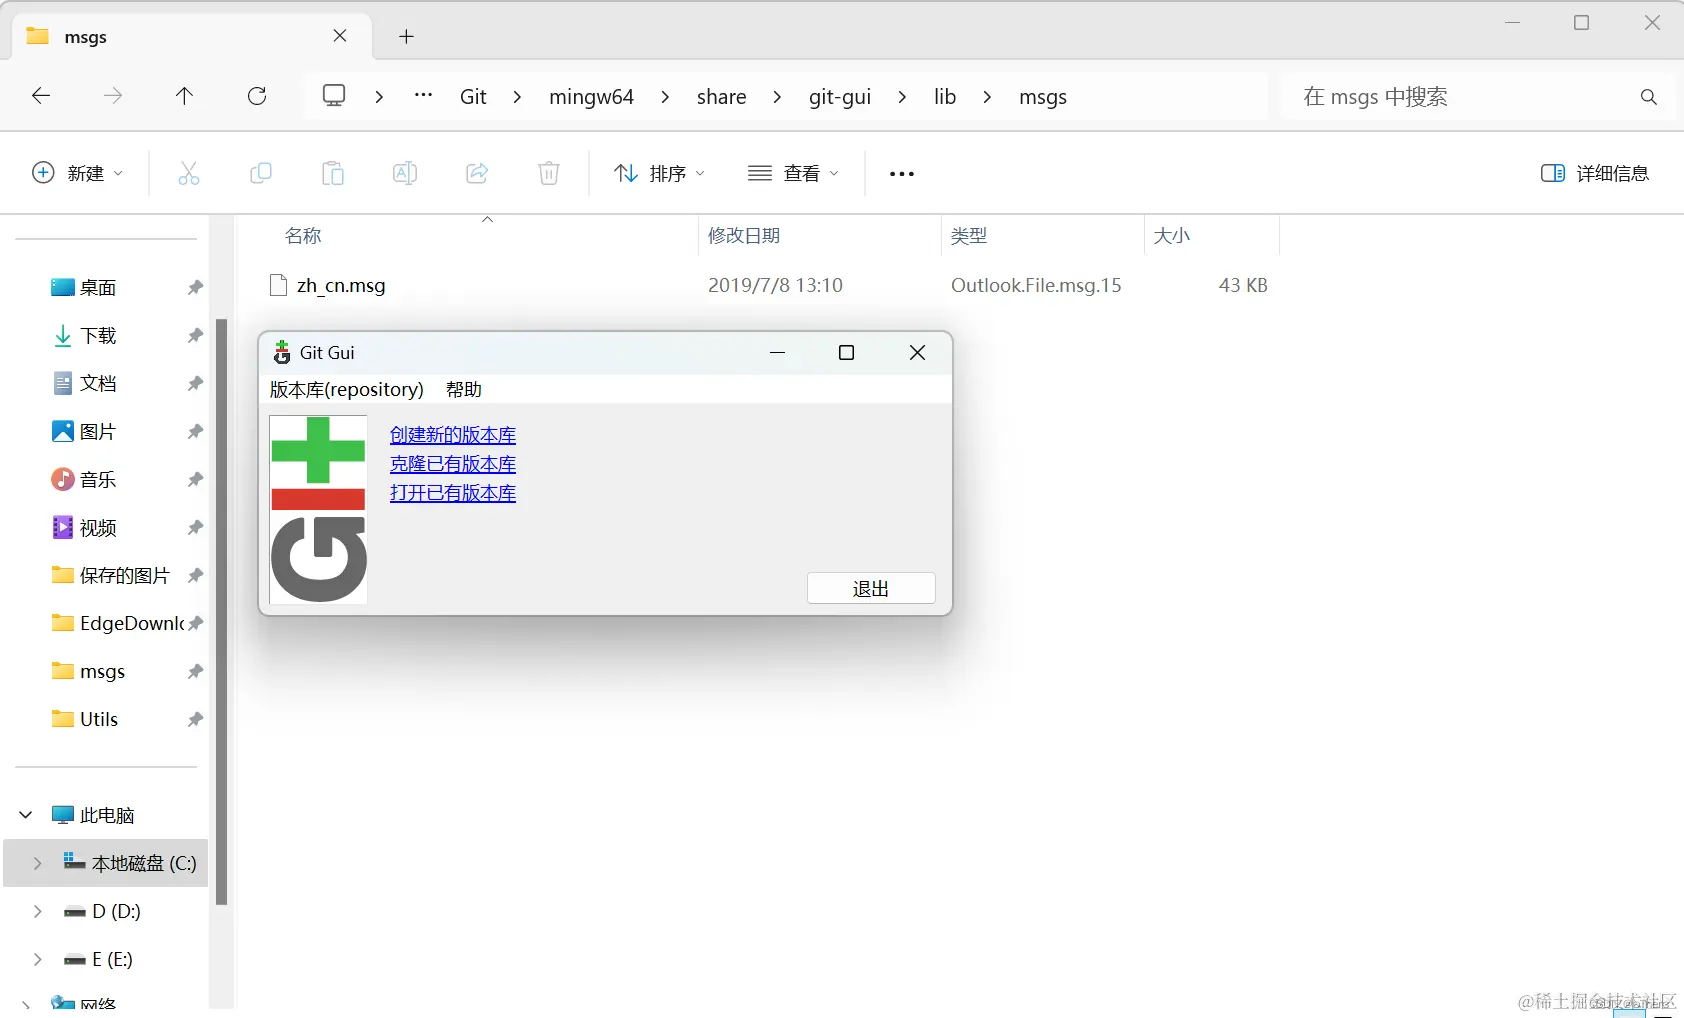The width and height of the screenshot is (1684, 1018).
Task: Click the Copy icon in toolbar
Action: tap(261, 173)
